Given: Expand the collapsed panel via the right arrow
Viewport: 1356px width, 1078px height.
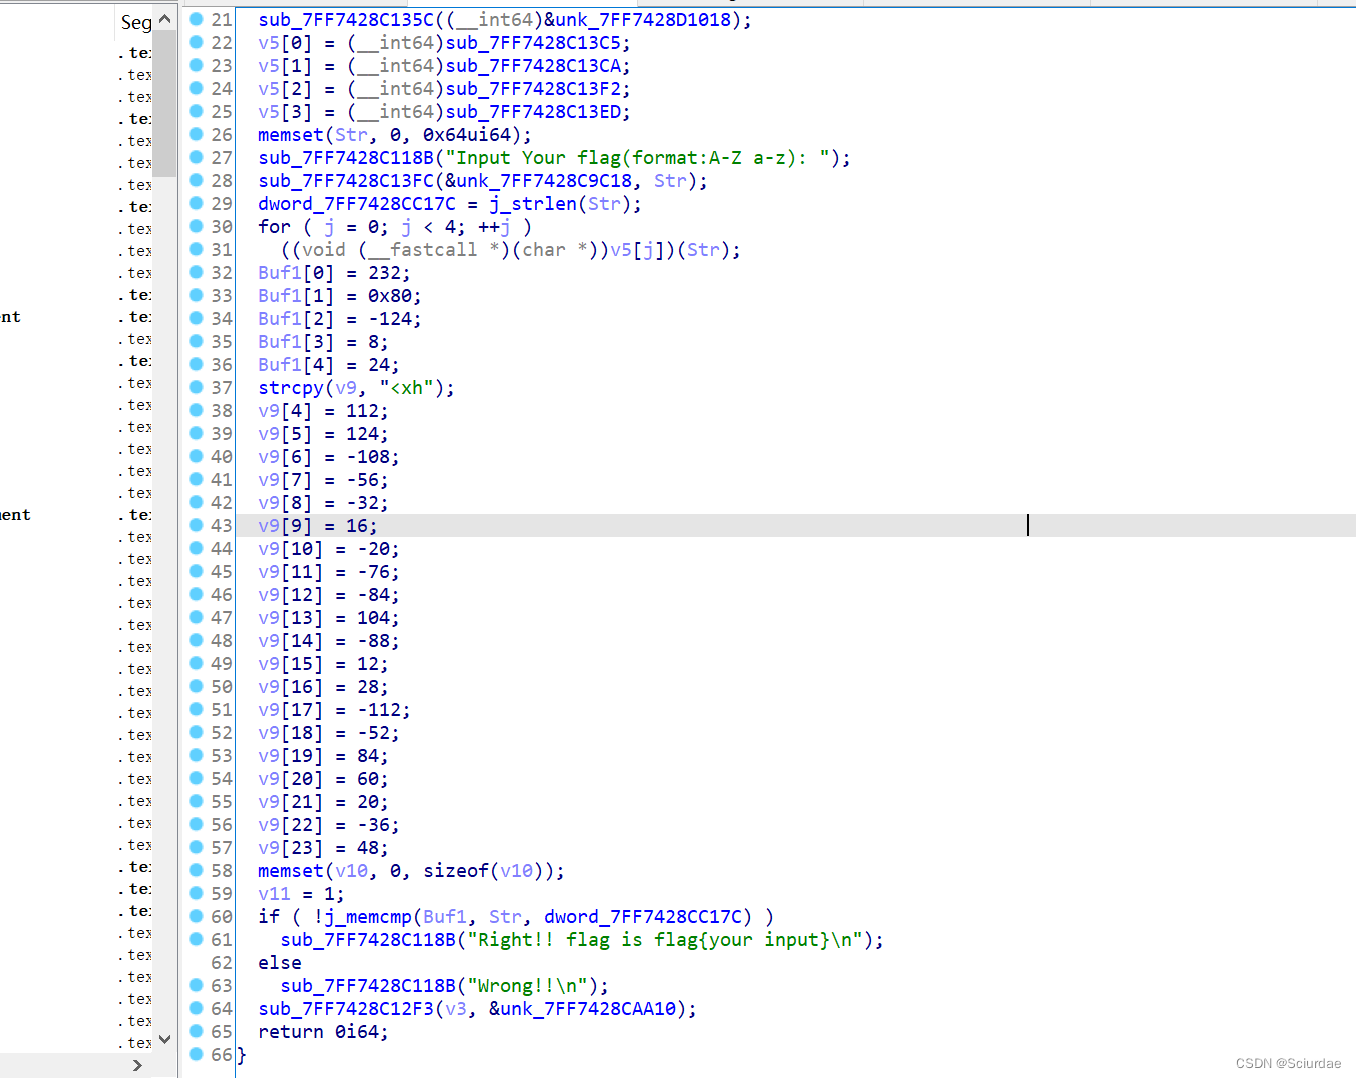Looking at the screenshot, I should 137,1064.
